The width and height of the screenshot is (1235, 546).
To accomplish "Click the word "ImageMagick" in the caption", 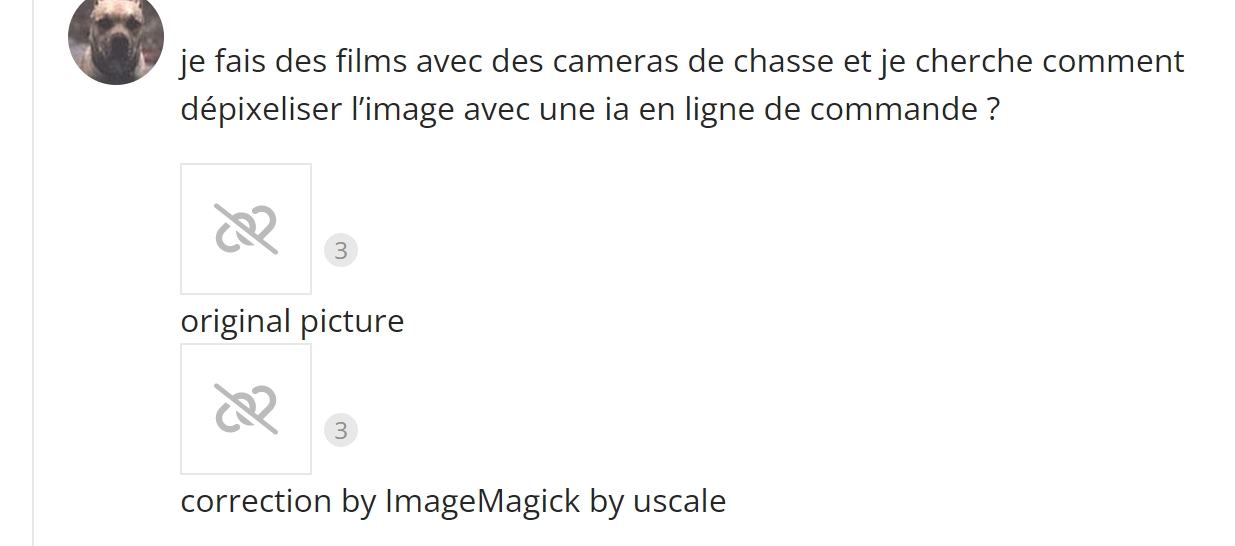I will (x=482, y=500).
